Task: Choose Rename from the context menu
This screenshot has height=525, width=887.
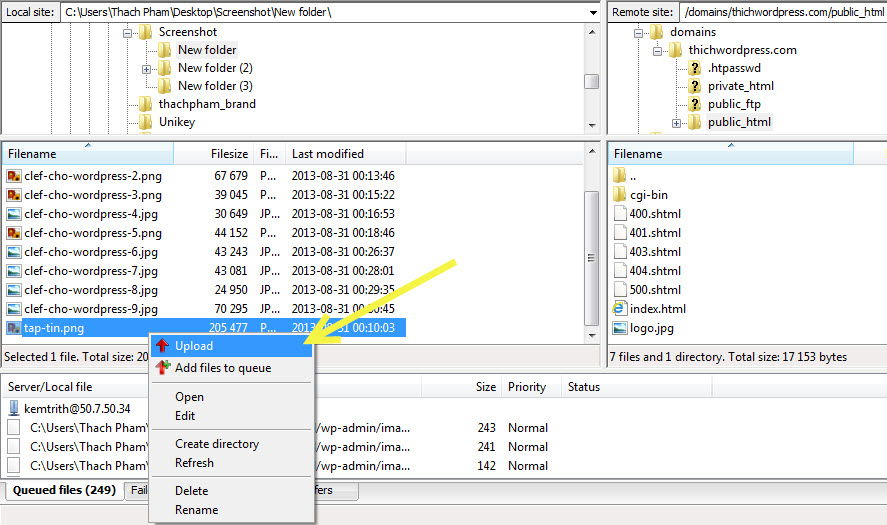Action: (196, 509)
